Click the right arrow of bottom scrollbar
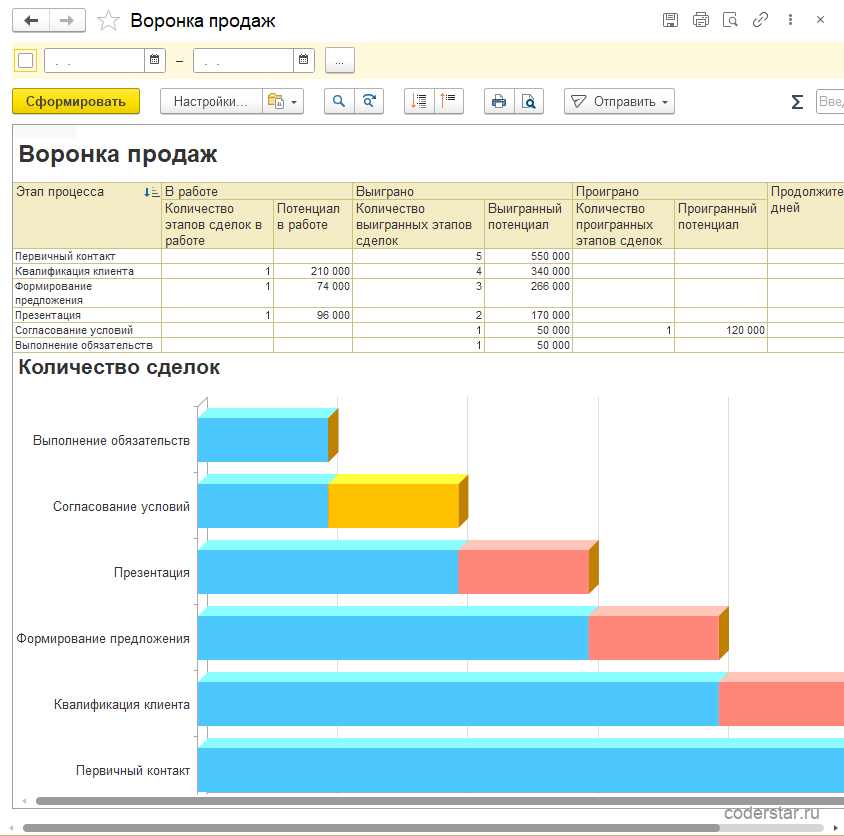844x836 pixels. (x=835, y=828)
